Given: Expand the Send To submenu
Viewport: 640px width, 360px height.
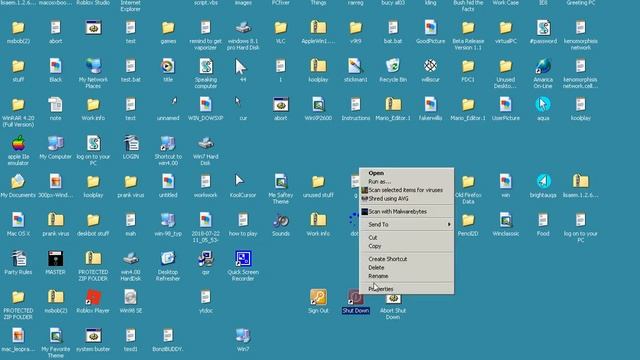Looking at the screenshot, I should click(x=407, y=224).
